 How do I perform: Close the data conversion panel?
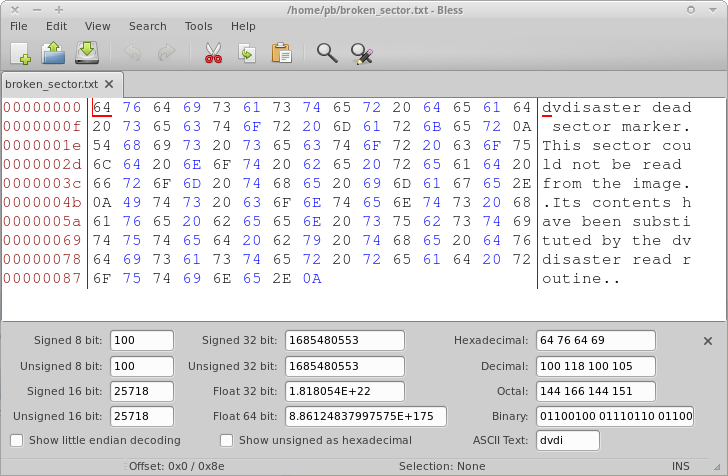(708, 341)
